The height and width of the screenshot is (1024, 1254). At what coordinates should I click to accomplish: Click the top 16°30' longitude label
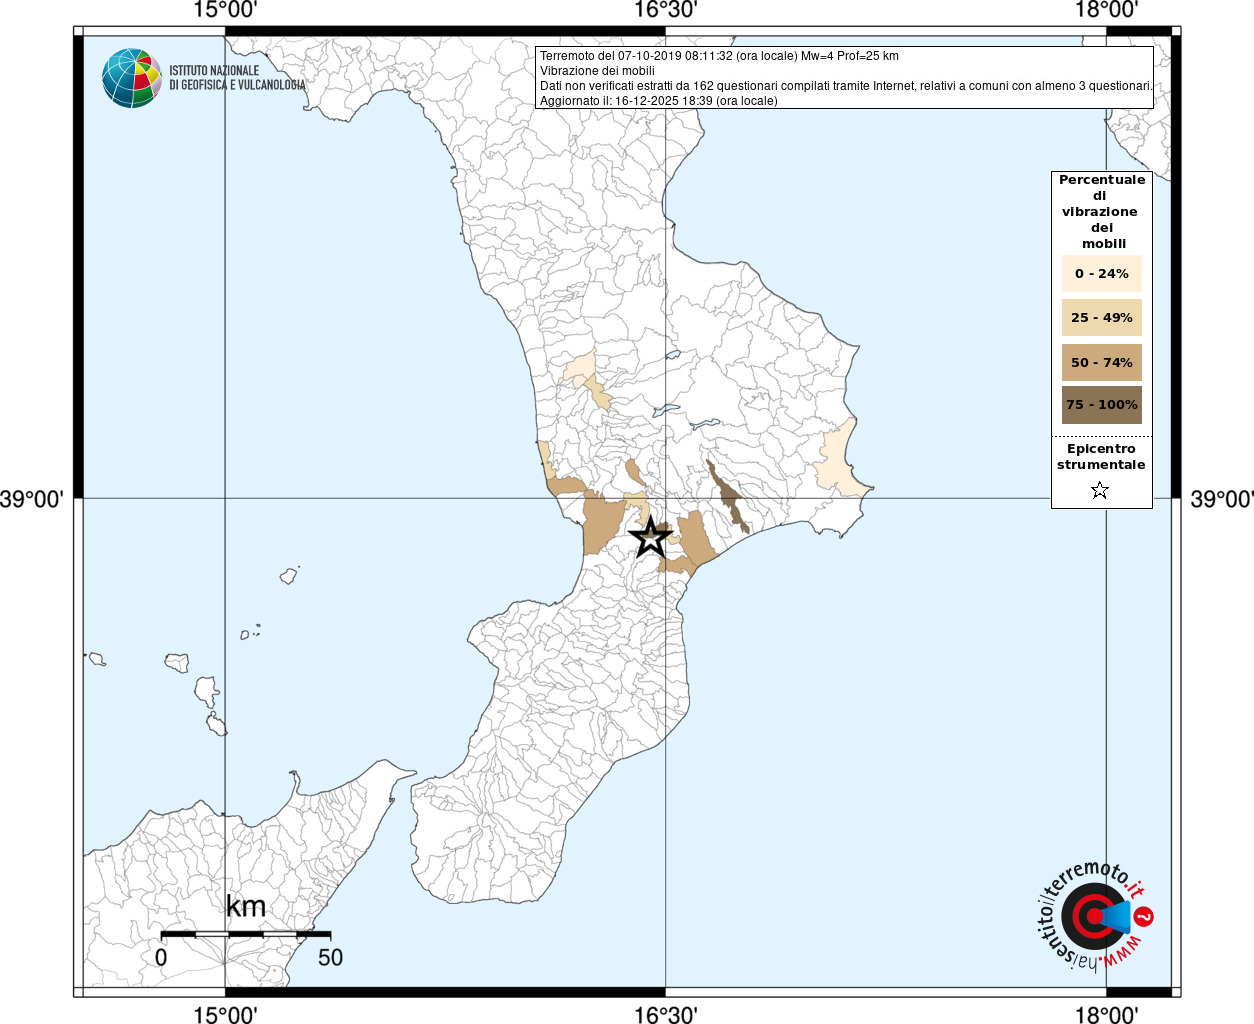(x=666, y=10)
